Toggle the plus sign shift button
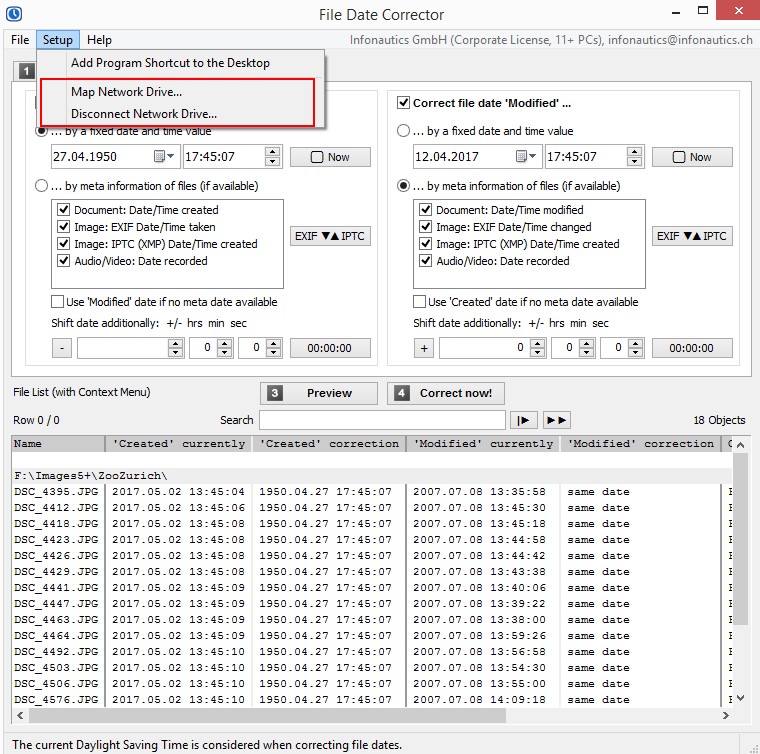 click(x=424, y=348)
